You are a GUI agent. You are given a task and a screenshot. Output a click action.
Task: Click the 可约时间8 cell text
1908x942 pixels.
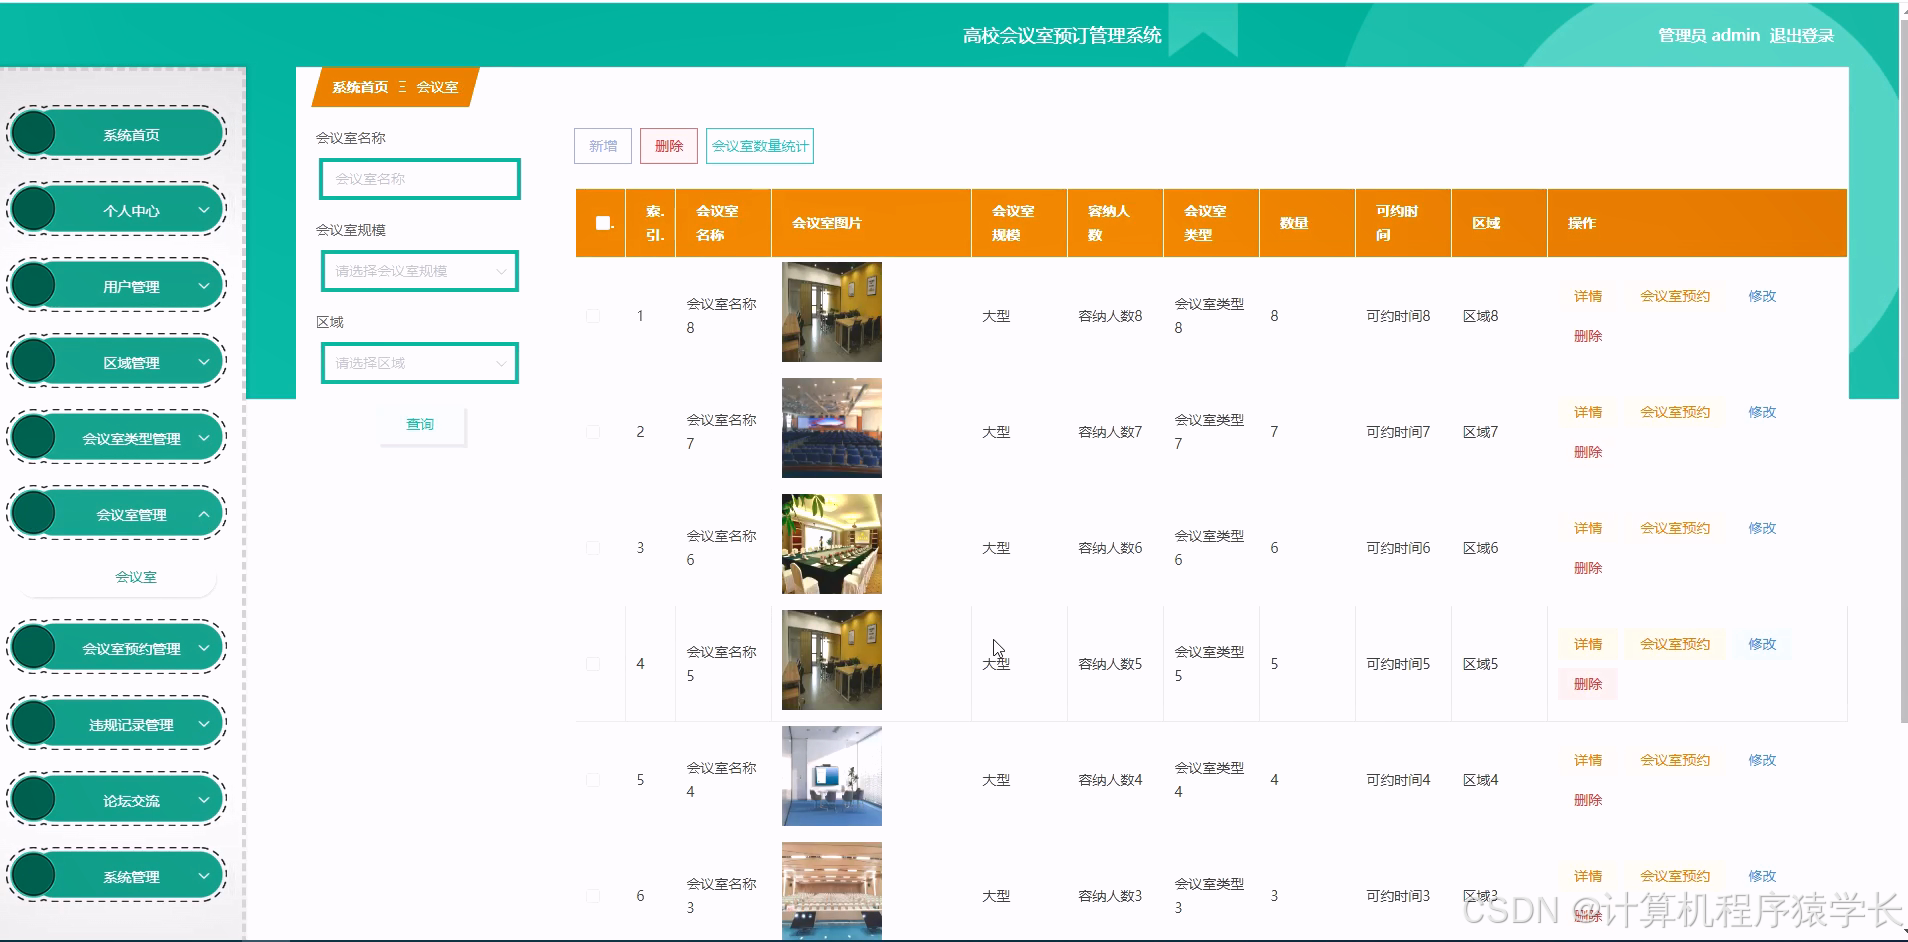(1398, 316)
